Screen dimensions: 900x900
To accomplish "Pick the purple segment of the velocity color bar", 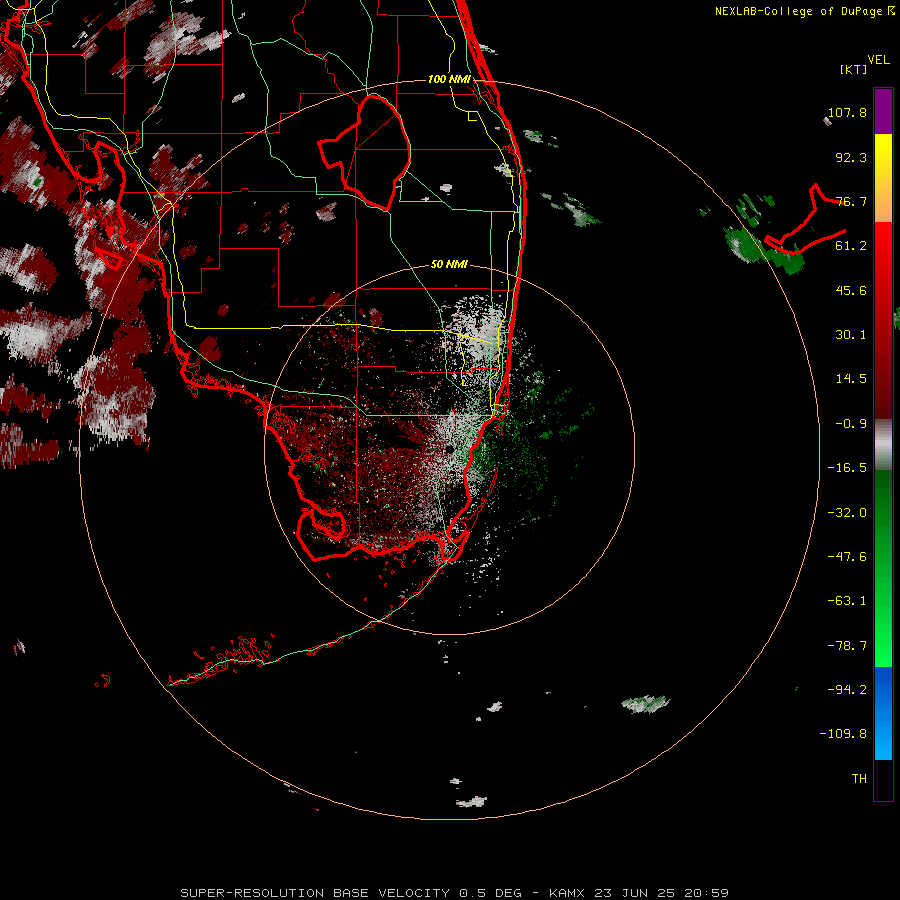I will tap(883, 111).
